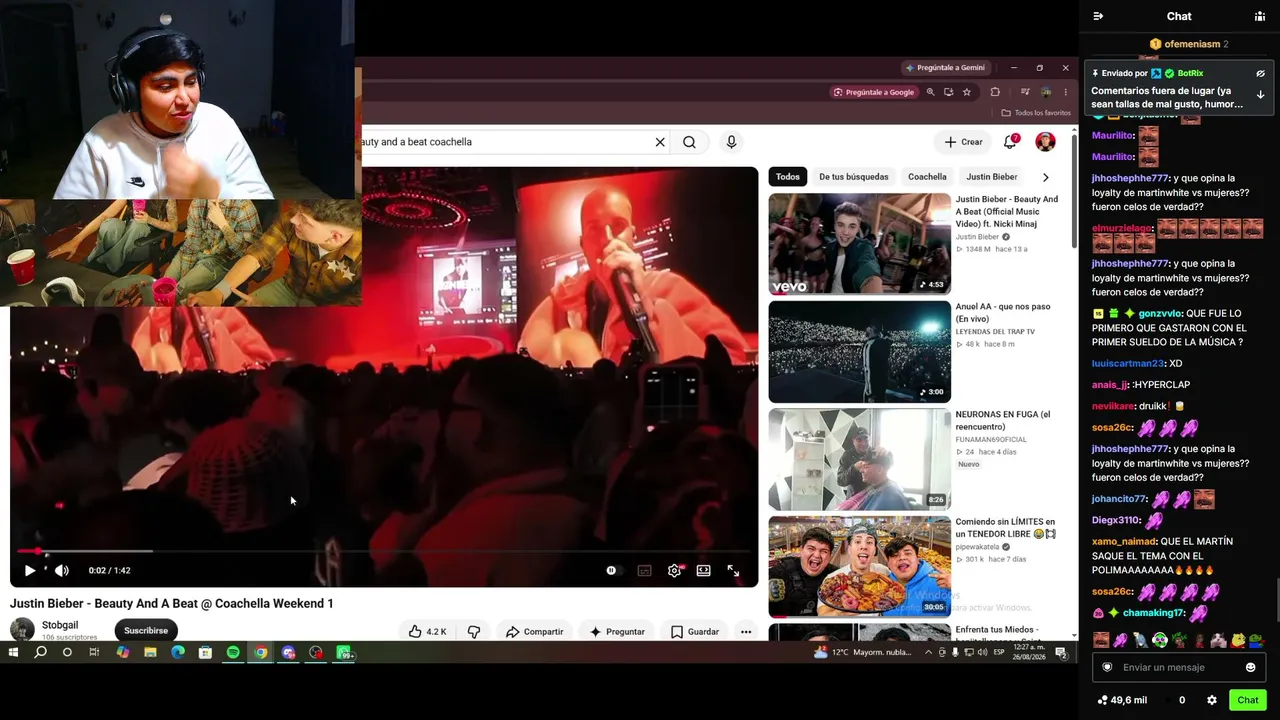The width and height of the screenshot is (1280, 720).
Task: Select the Justin Bieber filter chip
Action: 991,177
